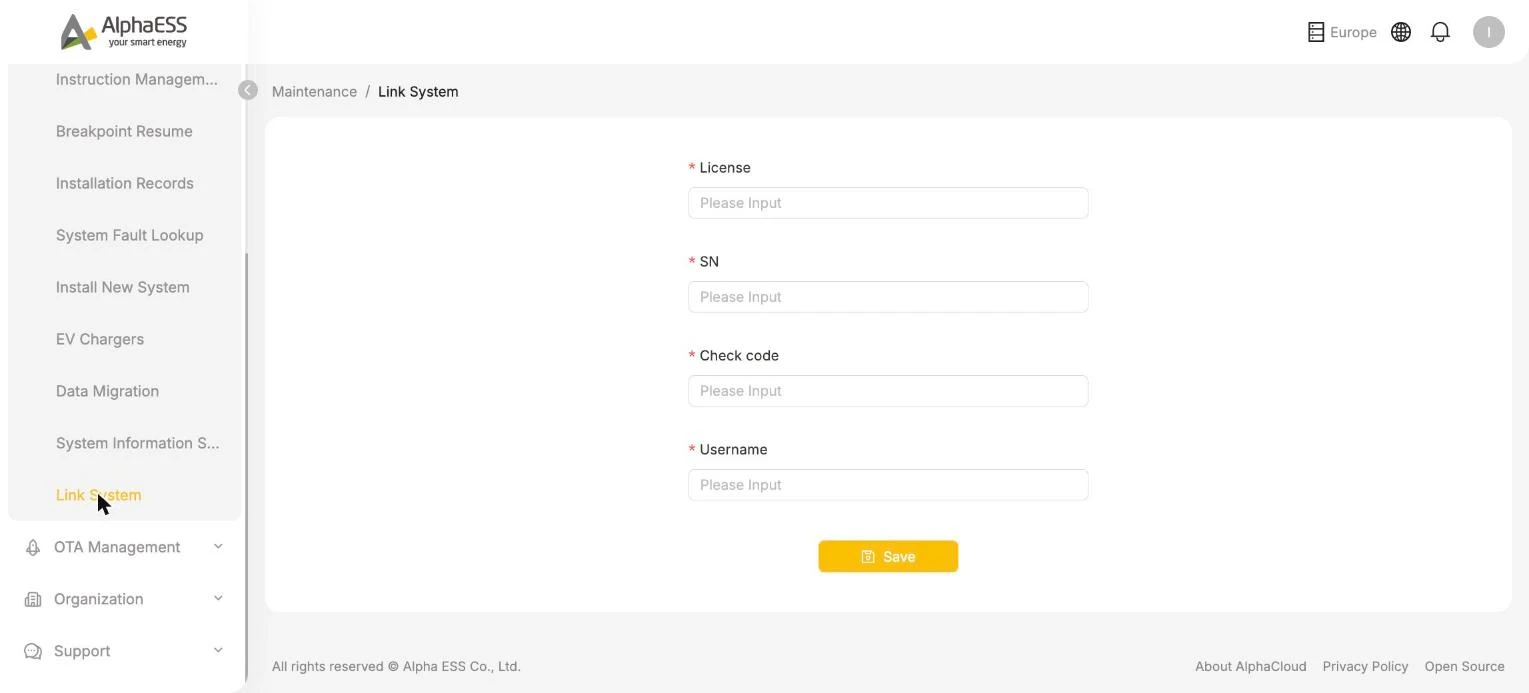Click the Support chat icon

pyautogui.click(x=33, y=651)
